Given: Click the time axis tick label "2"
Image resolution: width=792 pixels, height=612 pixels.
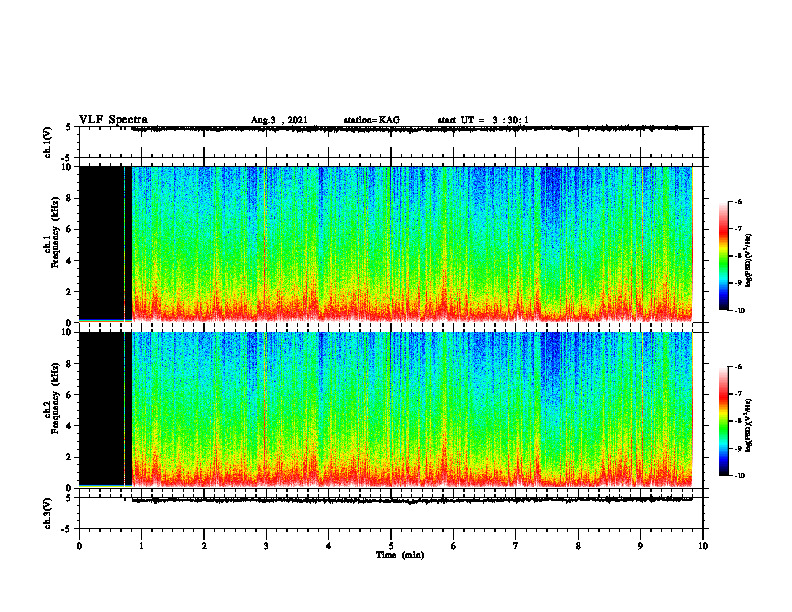Looking at the screenshot, I should [x=204, y=546].
